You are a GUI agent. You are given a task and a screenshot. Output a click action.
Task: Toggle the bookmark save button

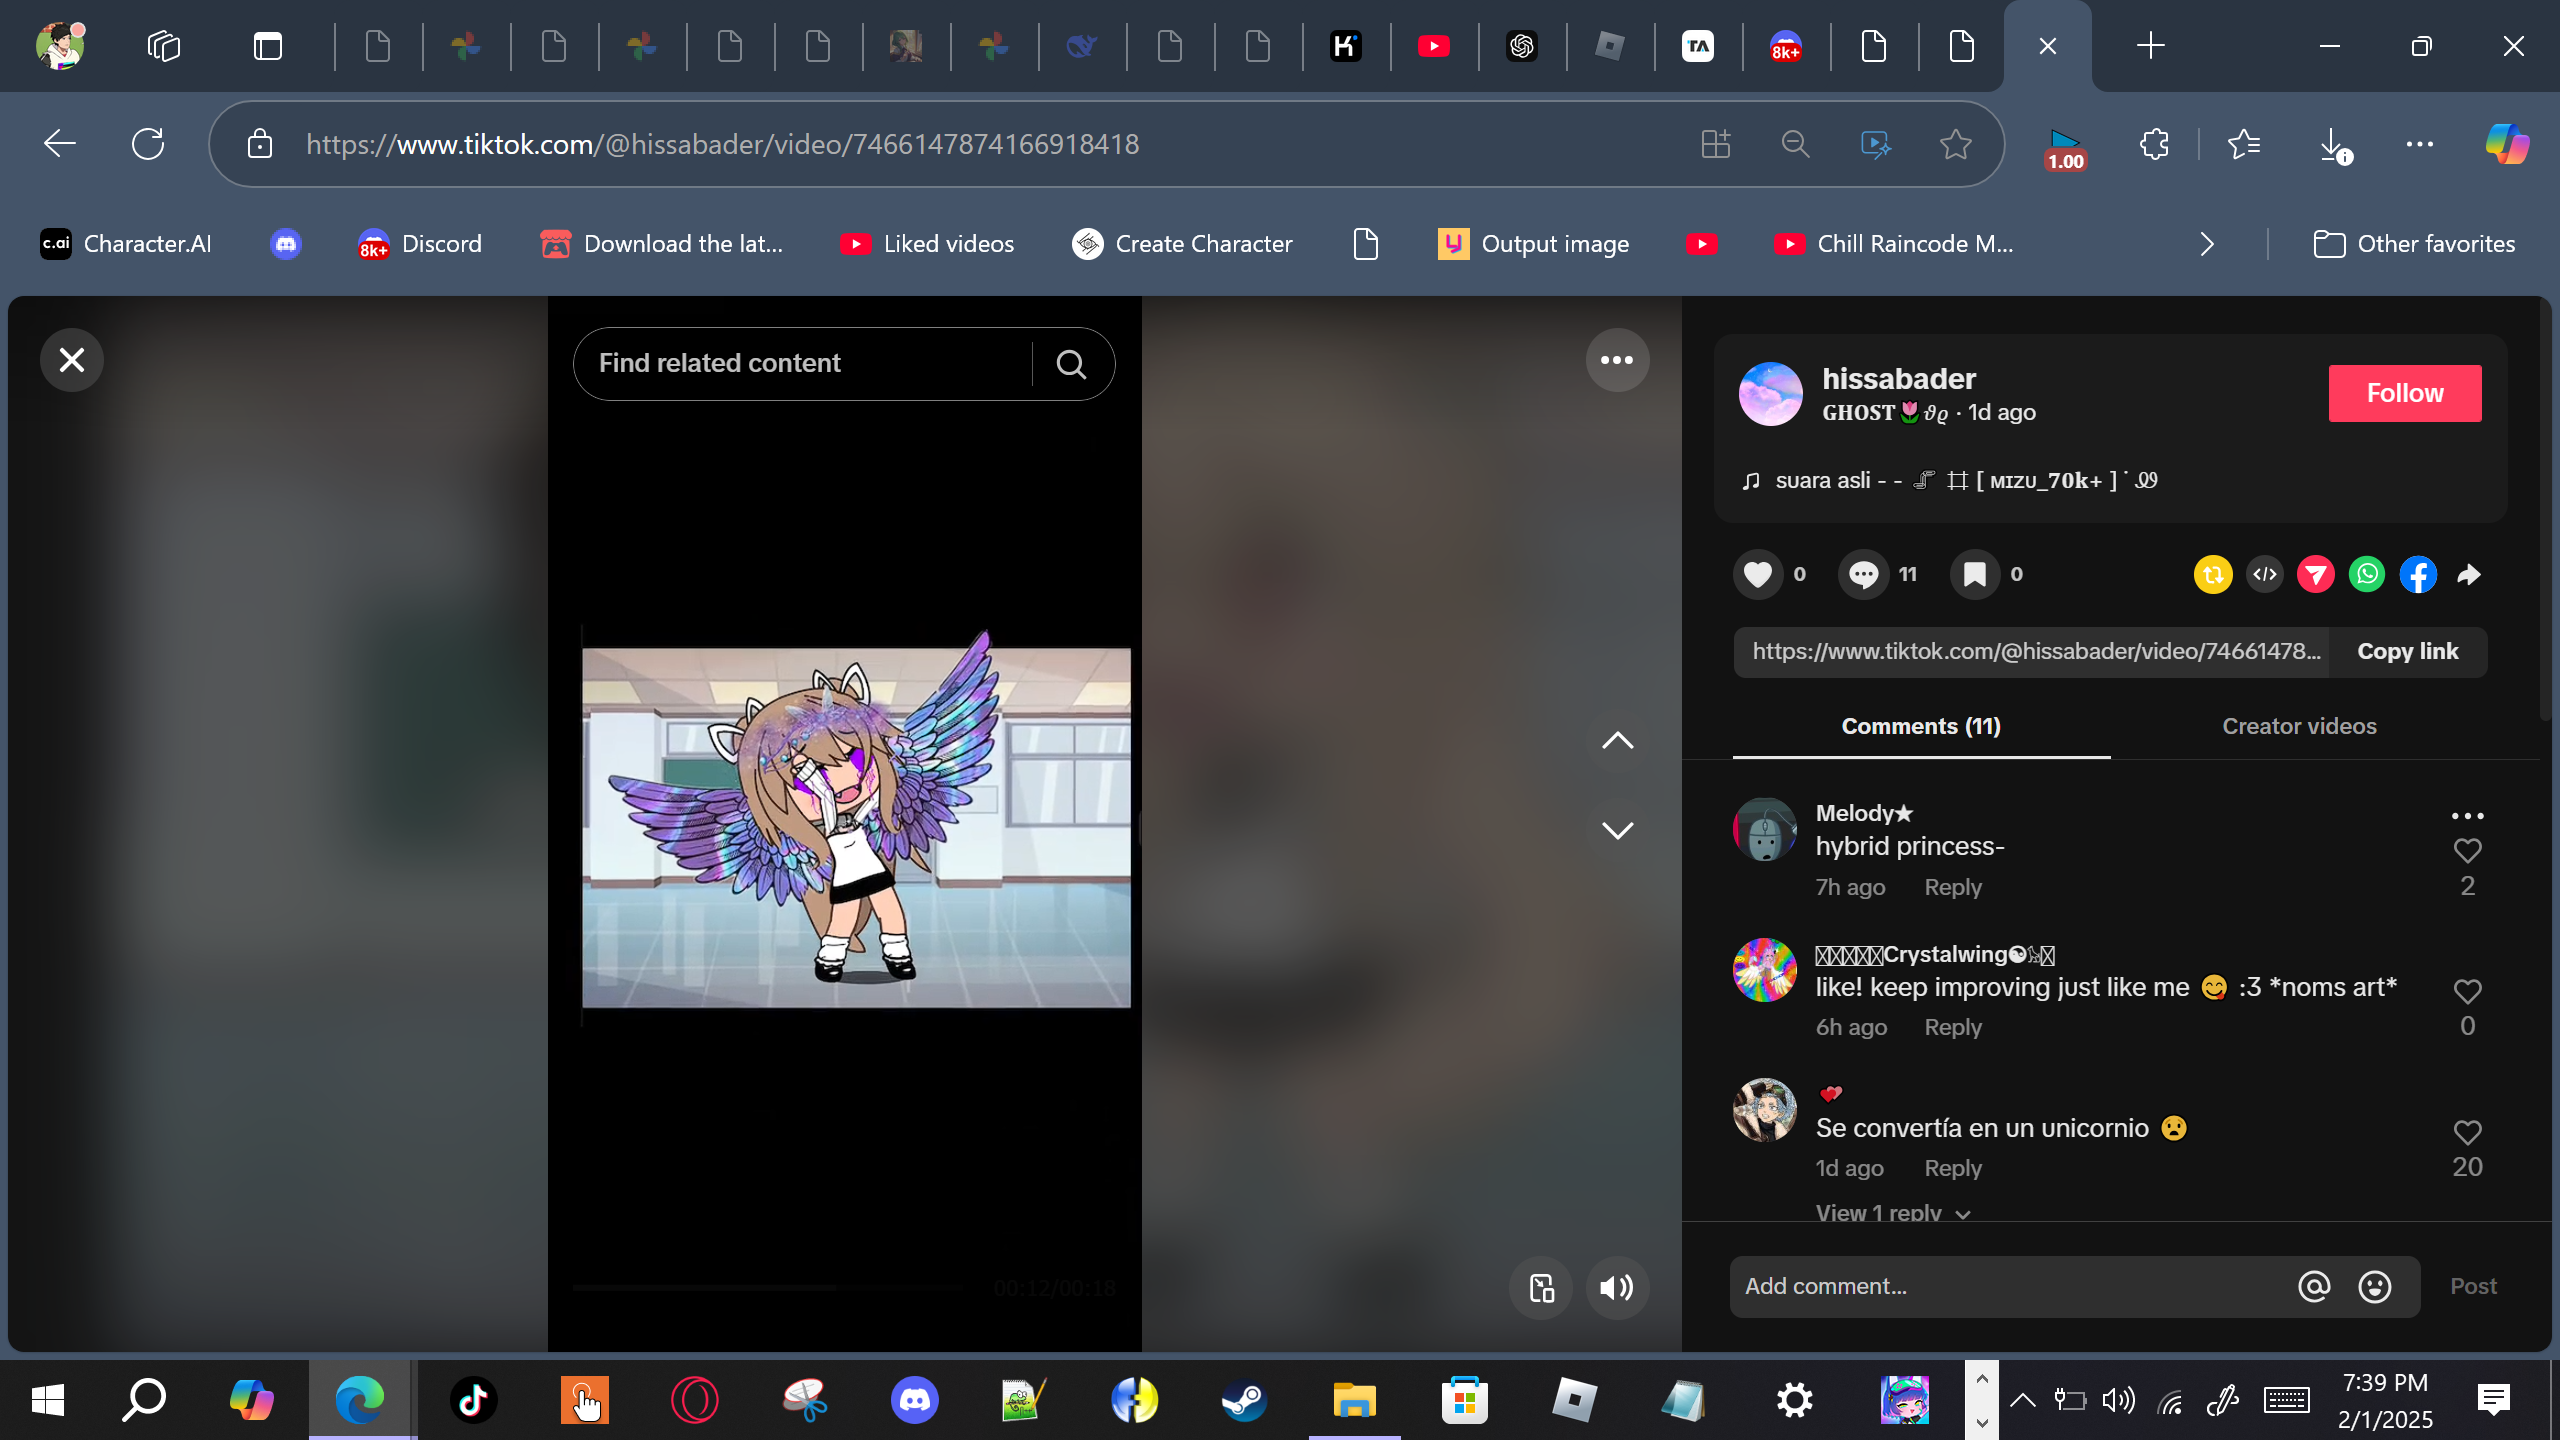1975,574
